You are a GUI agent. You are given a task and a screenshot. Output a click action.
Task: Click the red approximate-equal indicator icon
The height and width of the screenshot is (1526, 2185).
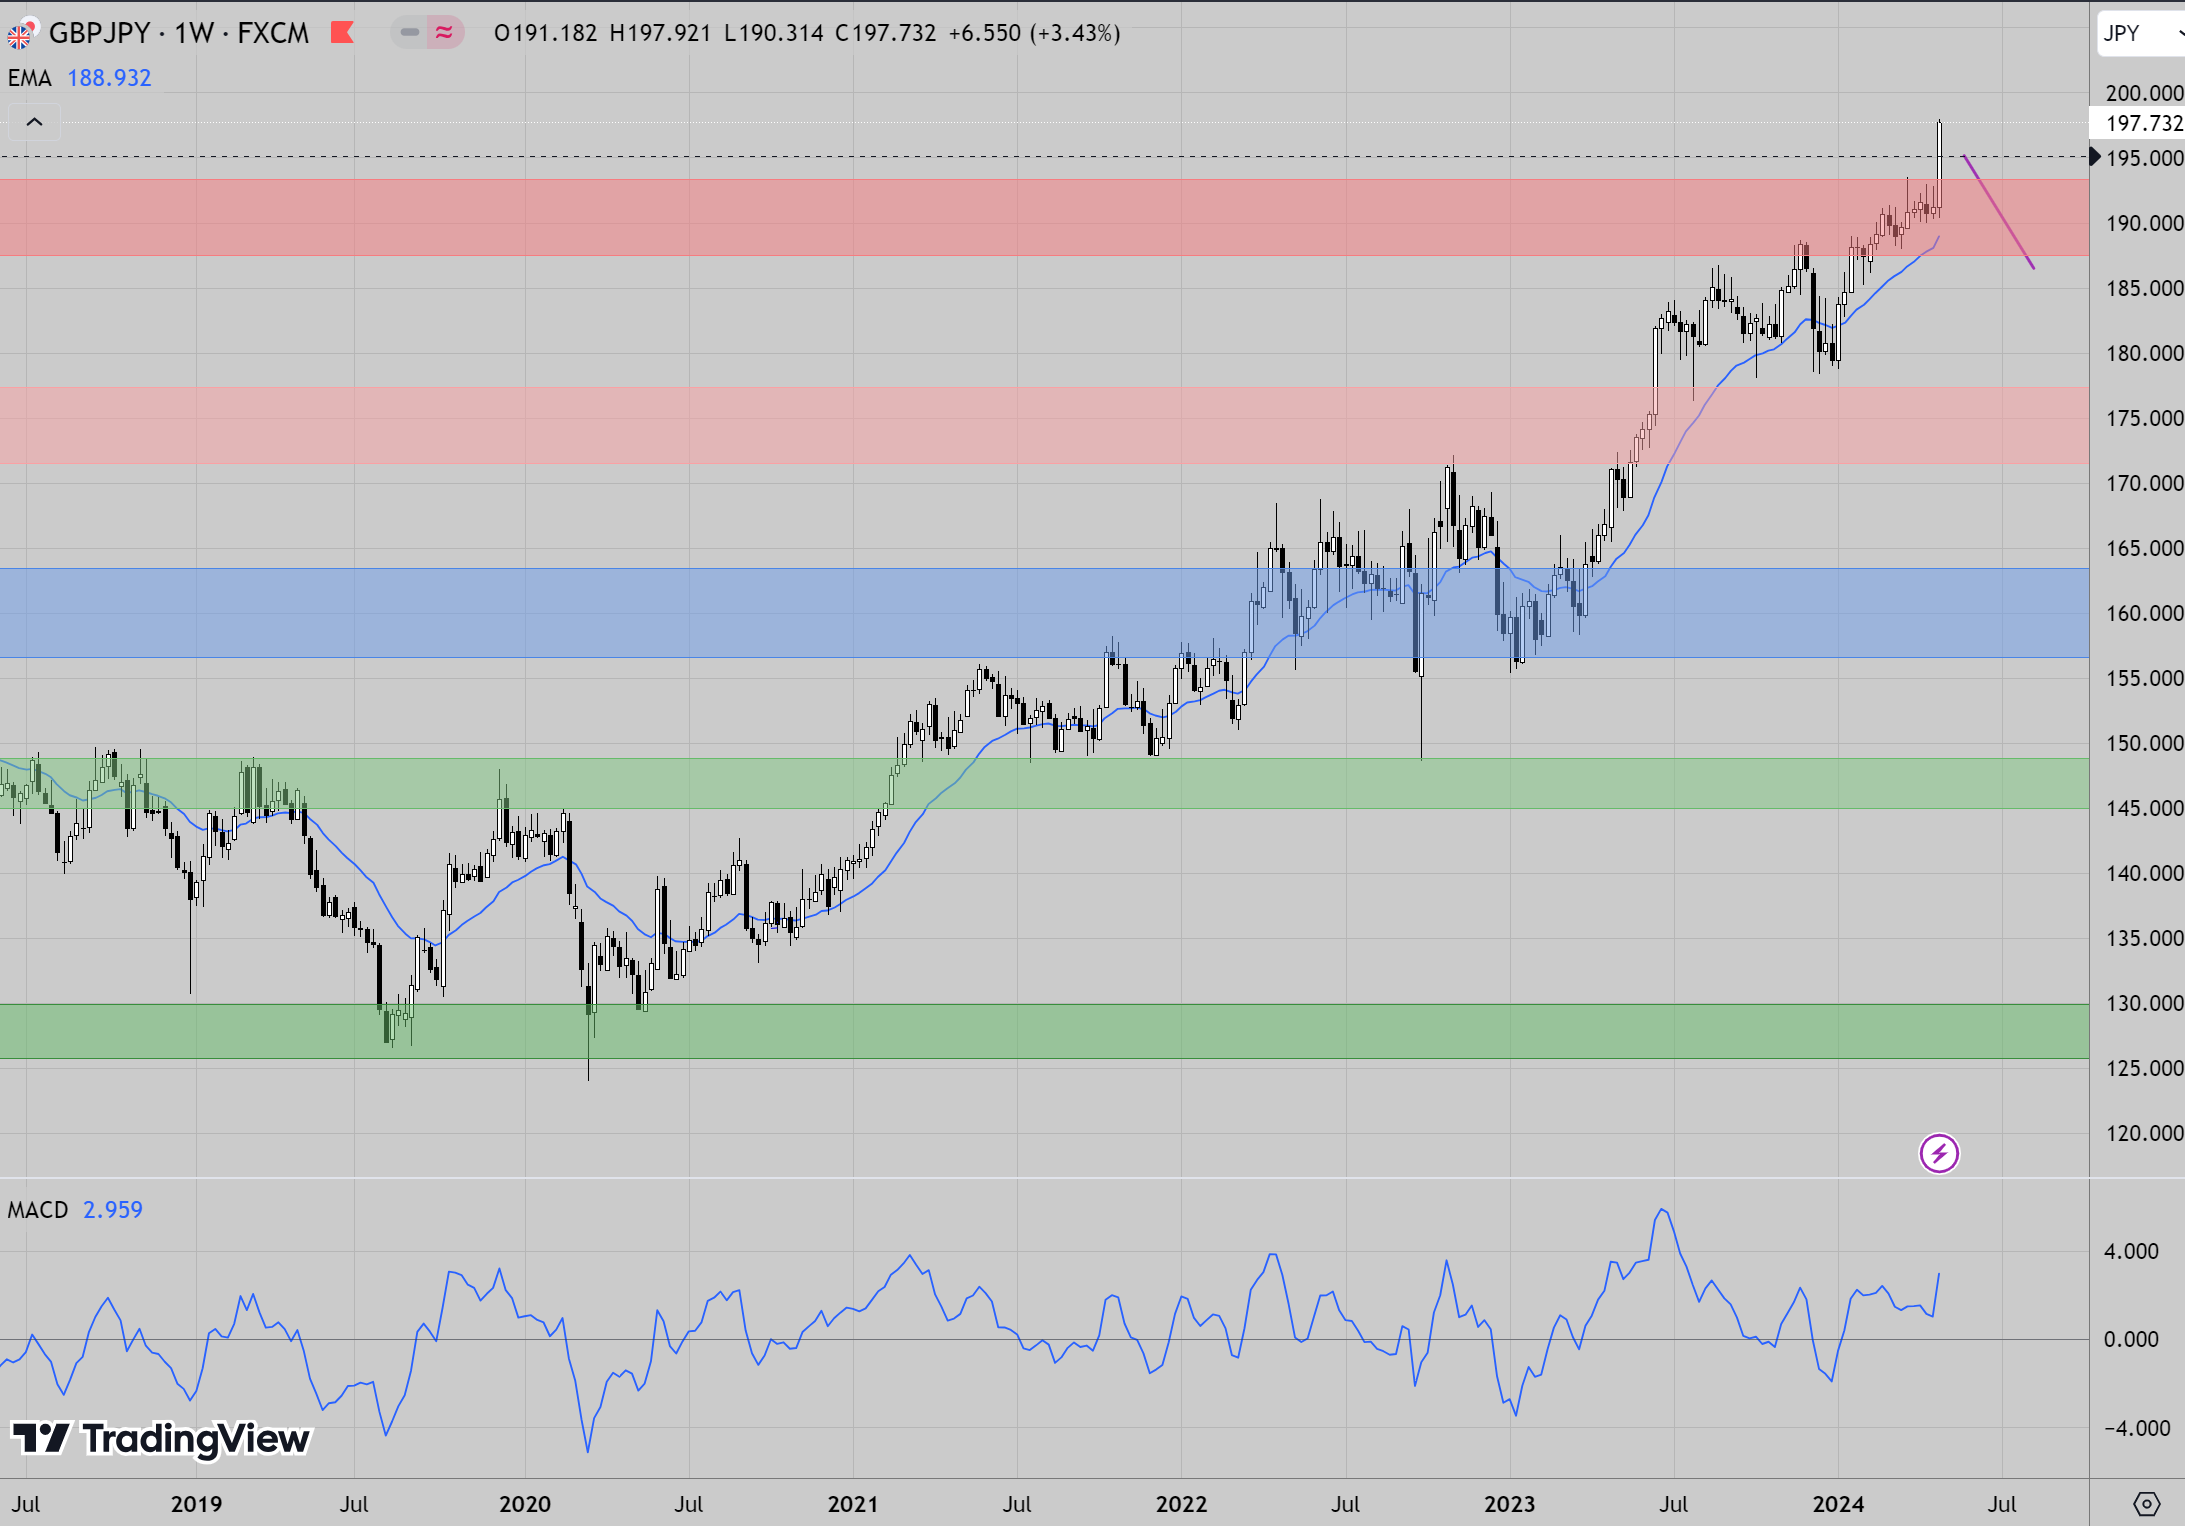tap(444, 33)
